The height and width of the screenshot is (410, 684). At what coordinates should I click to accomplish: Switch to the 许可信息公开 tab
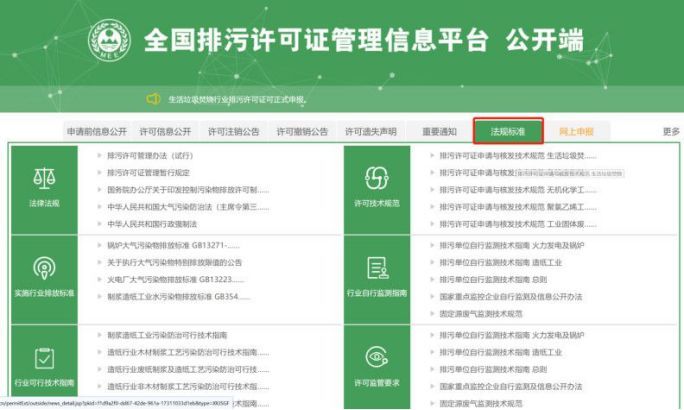tap(164, 131)
